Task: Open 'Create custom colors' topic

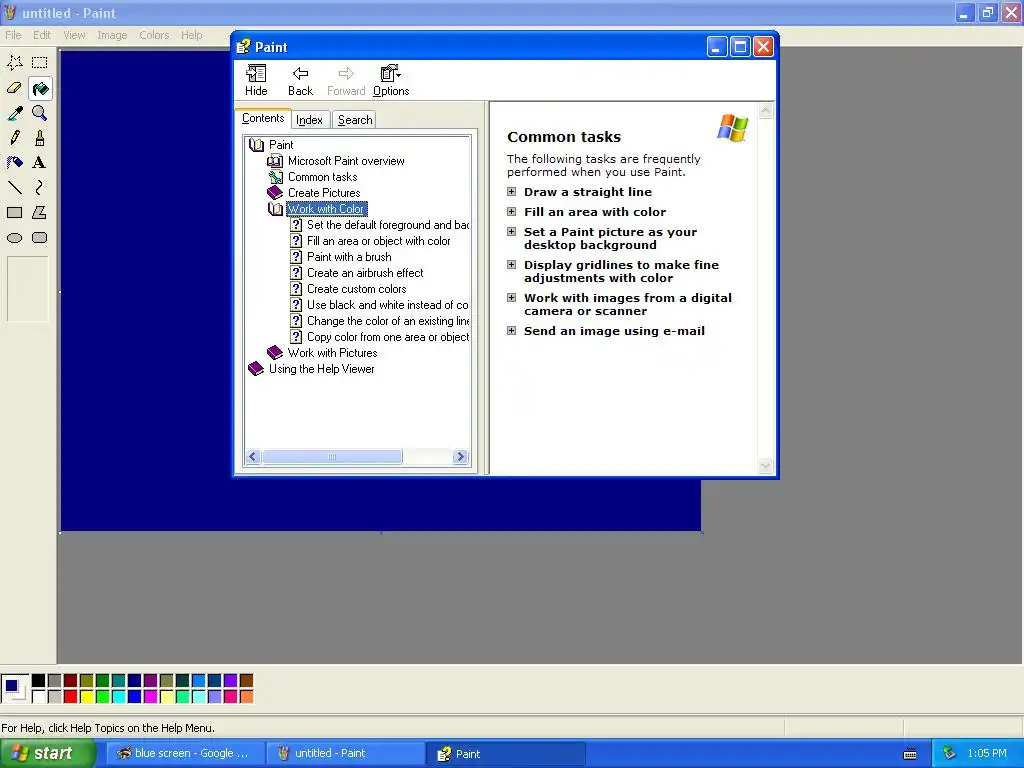Action: click(x=357, y=289)
